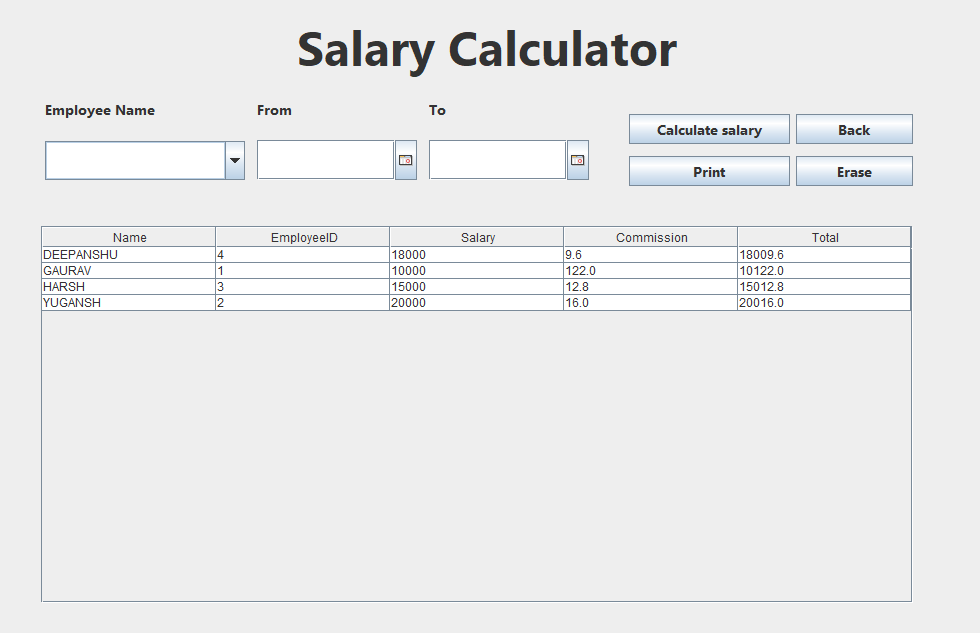Select the DEEPANSHU row in the table
The image size is (980, 633).
coord(129,254)
